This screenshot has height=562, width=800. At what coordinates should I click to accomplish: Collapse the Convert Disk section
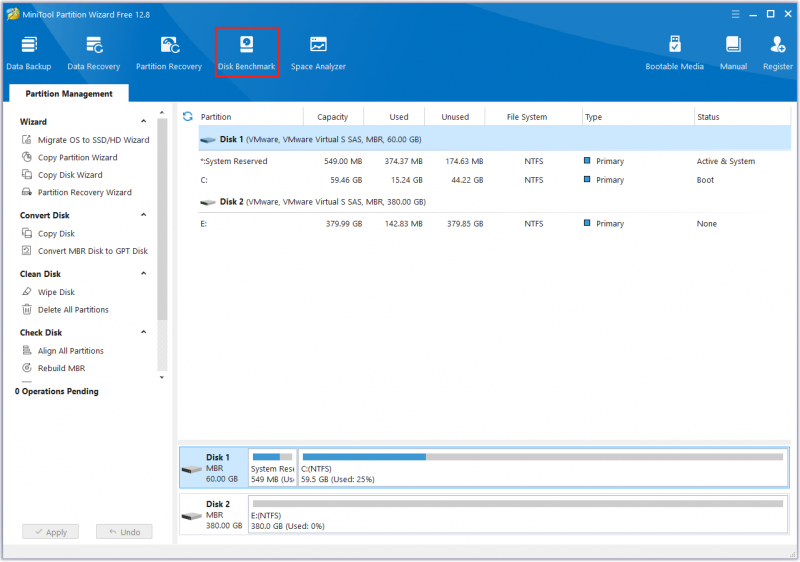click(x=143, y=215)
